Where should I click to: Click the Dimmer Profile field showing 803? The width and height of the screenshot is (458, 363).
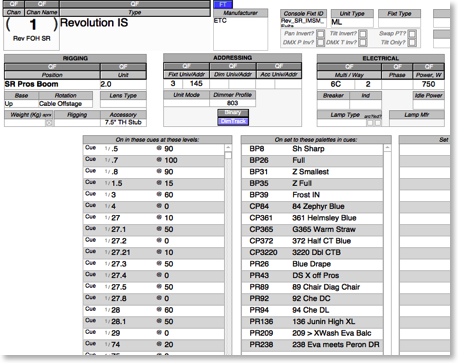coord(232,103)
